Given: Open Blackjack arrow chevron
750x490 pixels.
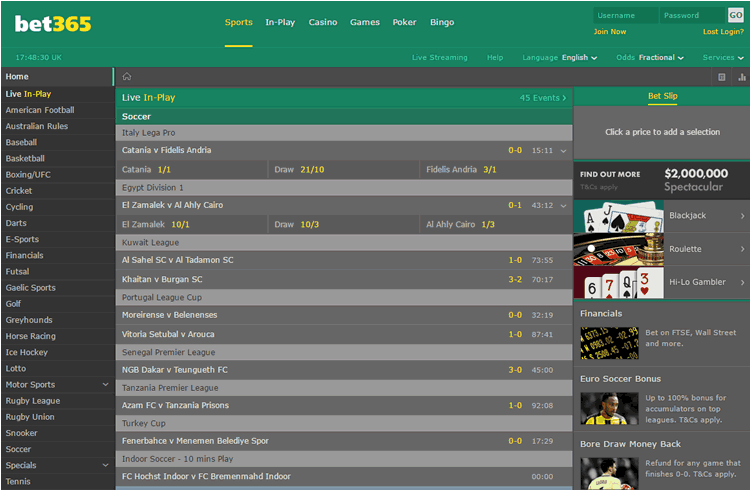Looking at the screenshot, I should (x=742, y=216).
